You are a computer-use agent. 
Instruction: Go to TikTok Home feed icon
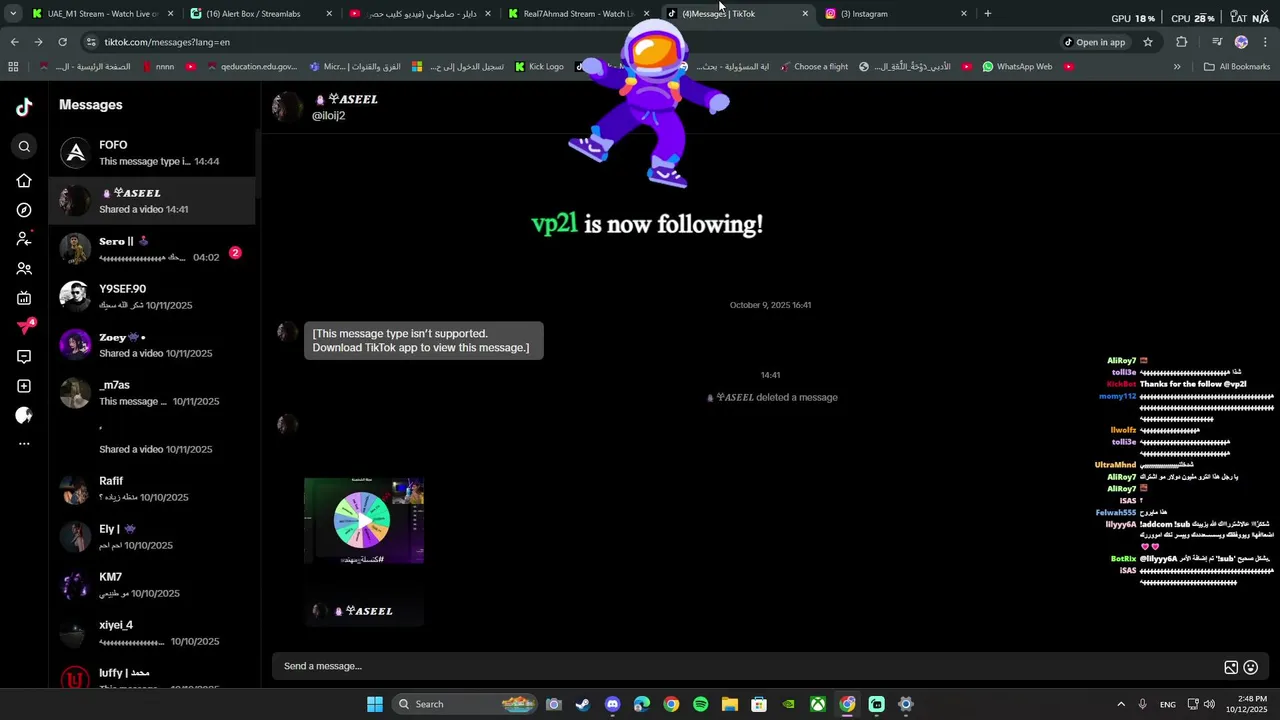24,181
